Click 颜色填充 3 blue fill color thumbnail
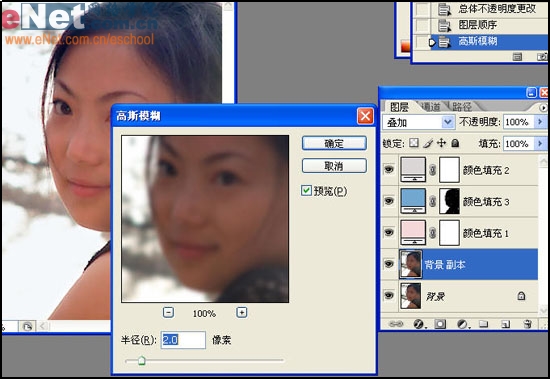Screen dimensions: 550x379 coord(413,201)
